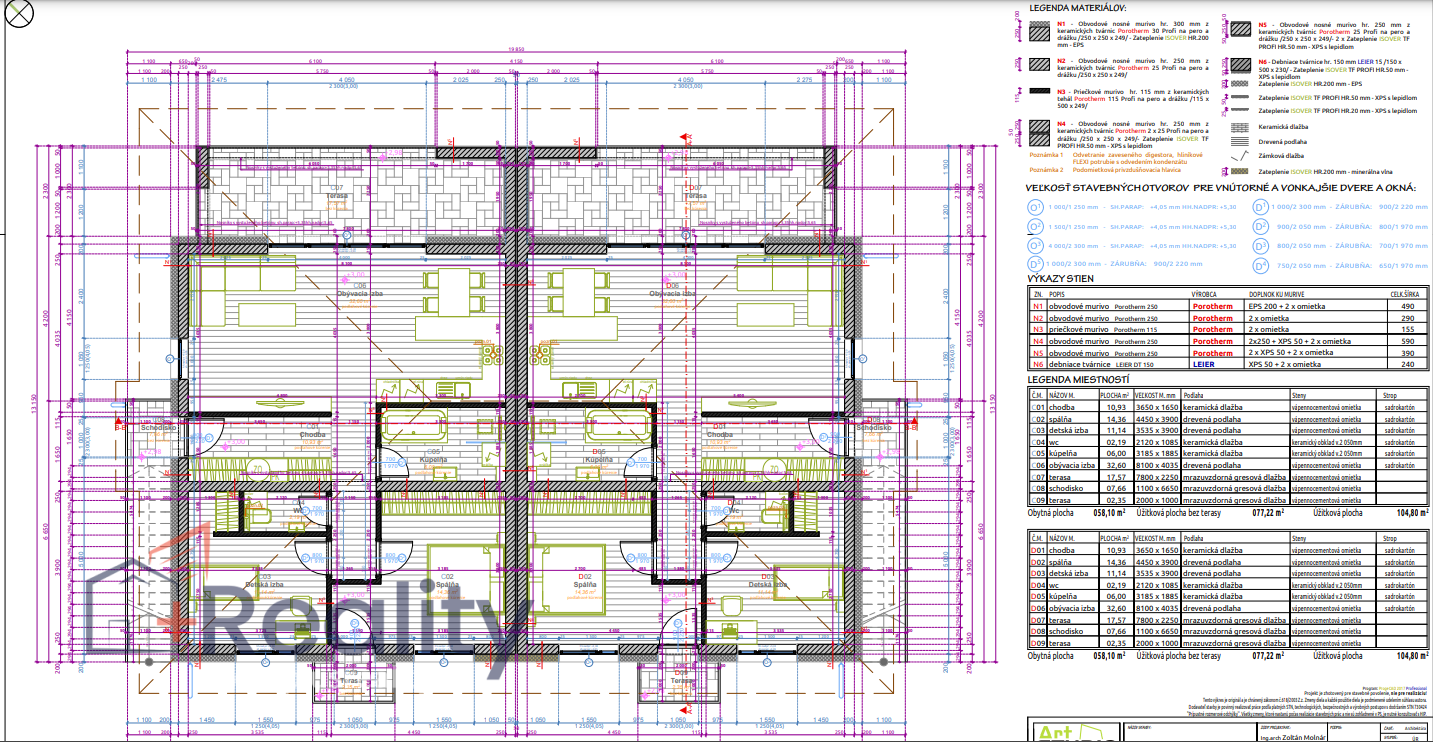
Task: Click the Art studio logo in title block
Action: coord(1078,733)
